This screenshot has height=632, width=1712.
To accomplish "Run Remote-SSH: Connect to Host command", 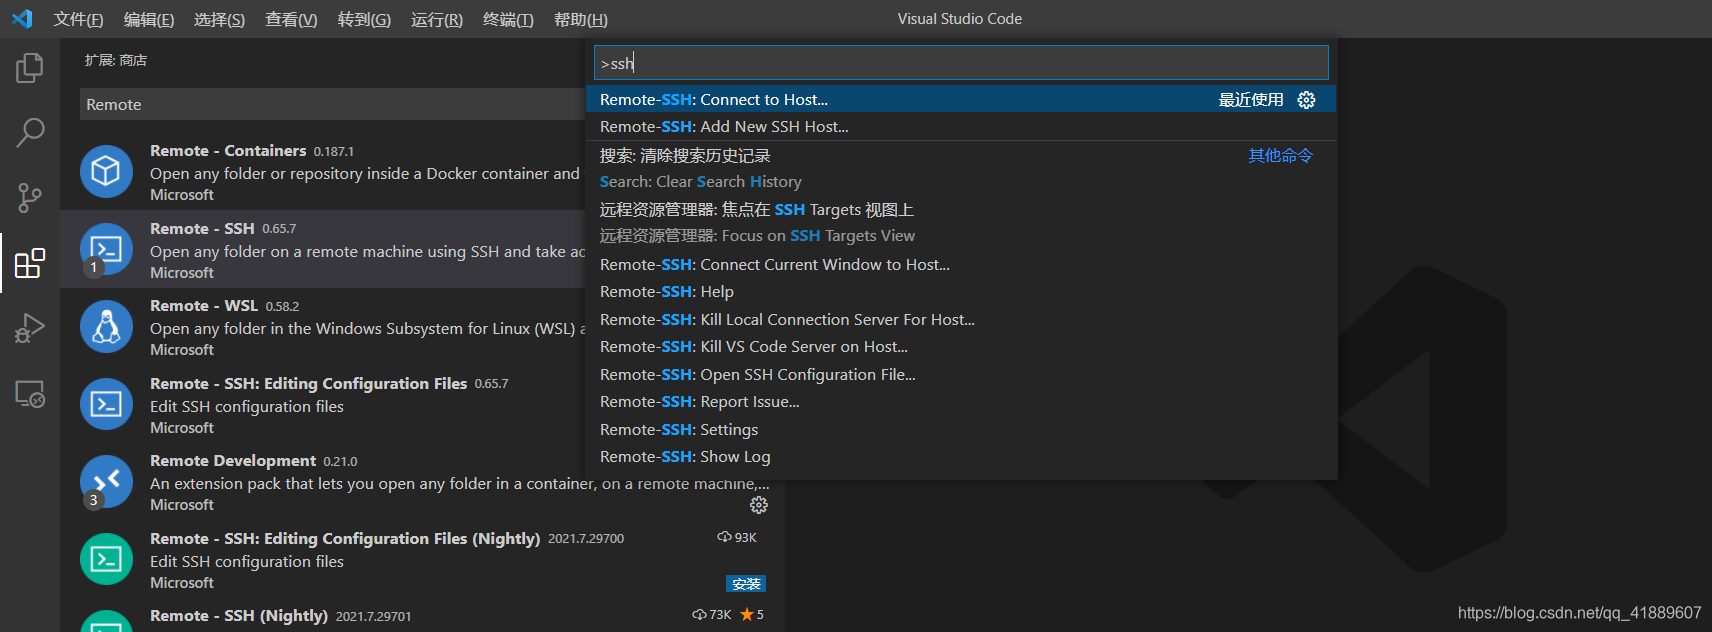I will tap(961, 99).
